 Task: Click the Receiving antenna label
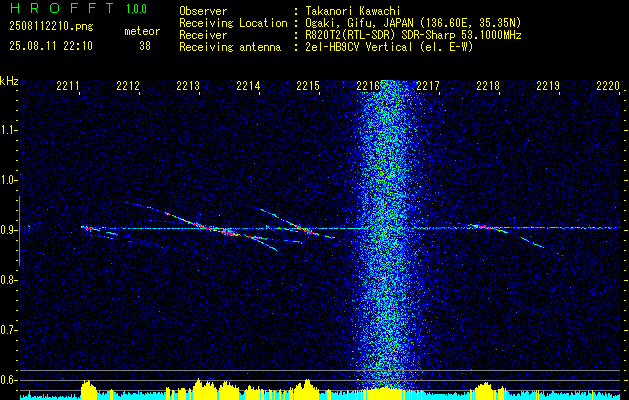[x=230, y=47]
